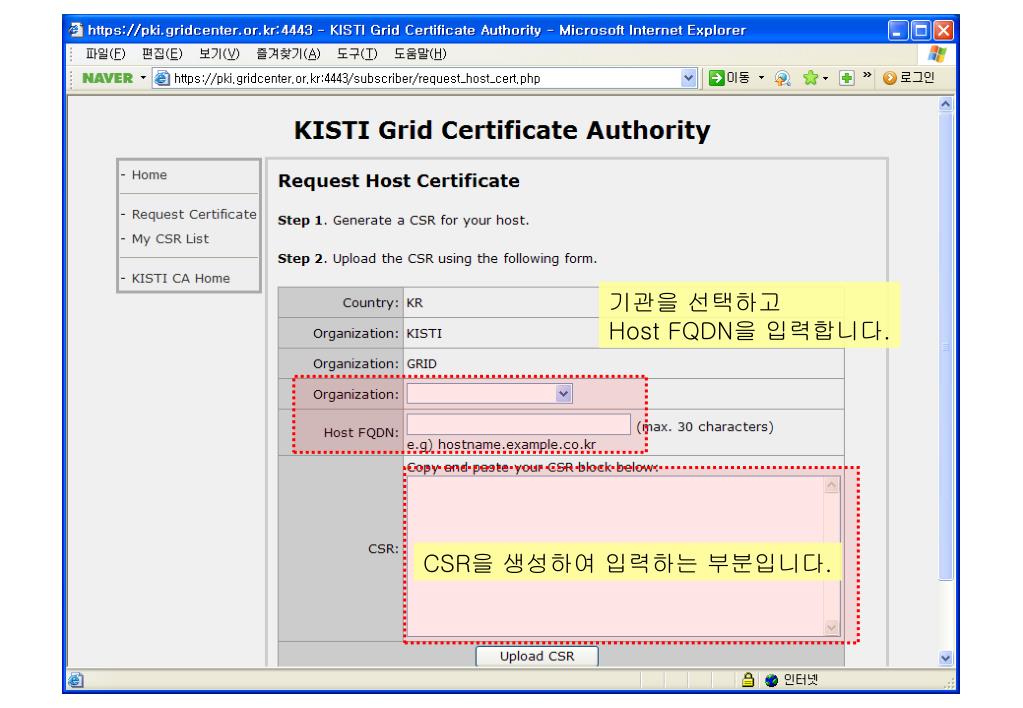This screenshot has width=1023, height=708.
Task: Click the 이동 label in the toolbar
Action: [x=739, y=78]
